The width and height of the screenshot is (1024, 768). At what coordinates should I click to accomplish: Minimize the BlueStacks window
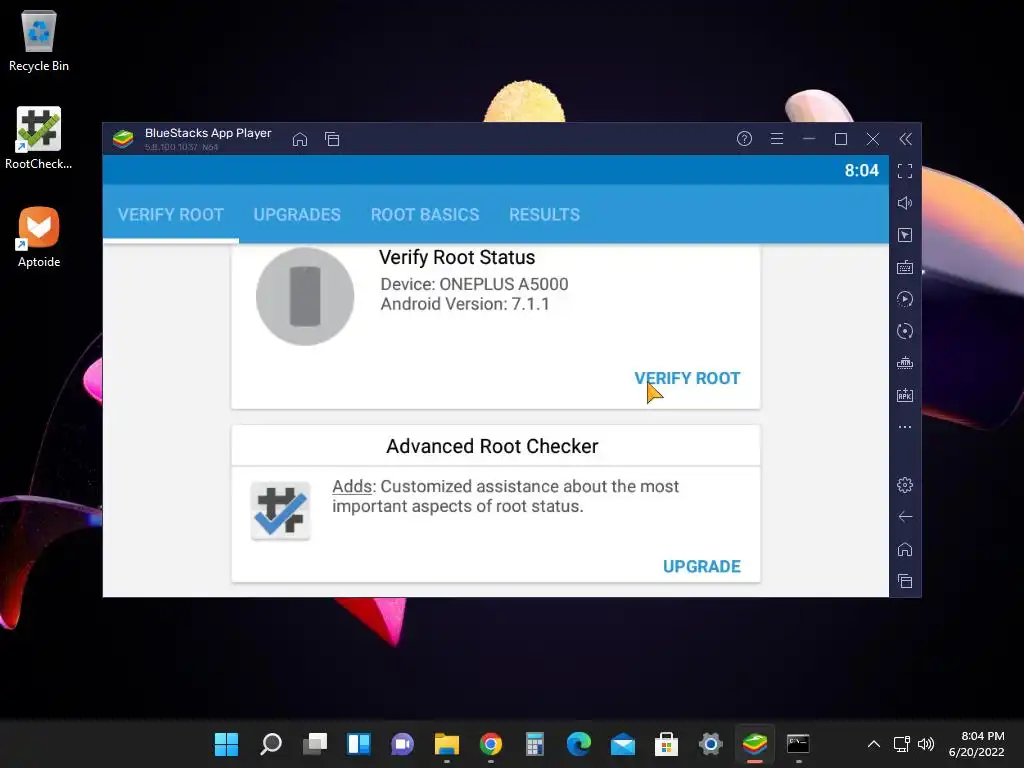808,138
